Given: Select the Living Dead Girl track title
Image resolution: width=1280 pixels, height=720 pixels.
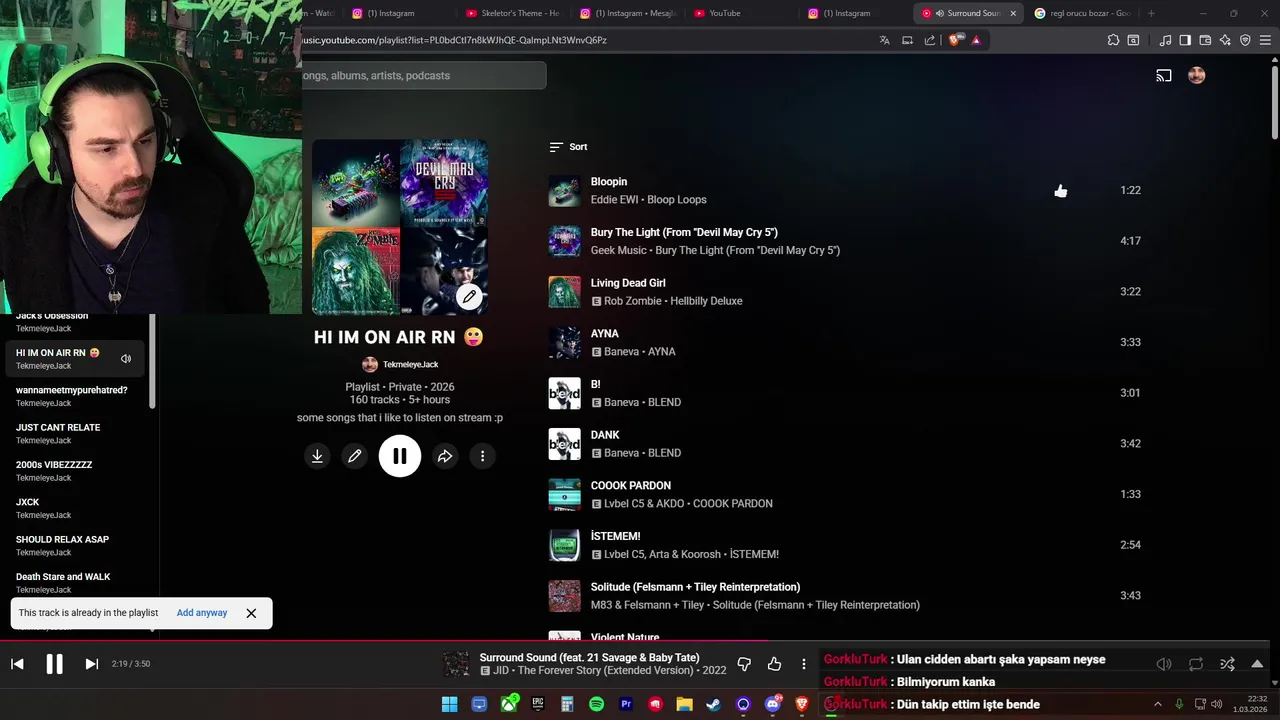Looking at the screenshot, I should pyautogui.click(x=628, y=283).
